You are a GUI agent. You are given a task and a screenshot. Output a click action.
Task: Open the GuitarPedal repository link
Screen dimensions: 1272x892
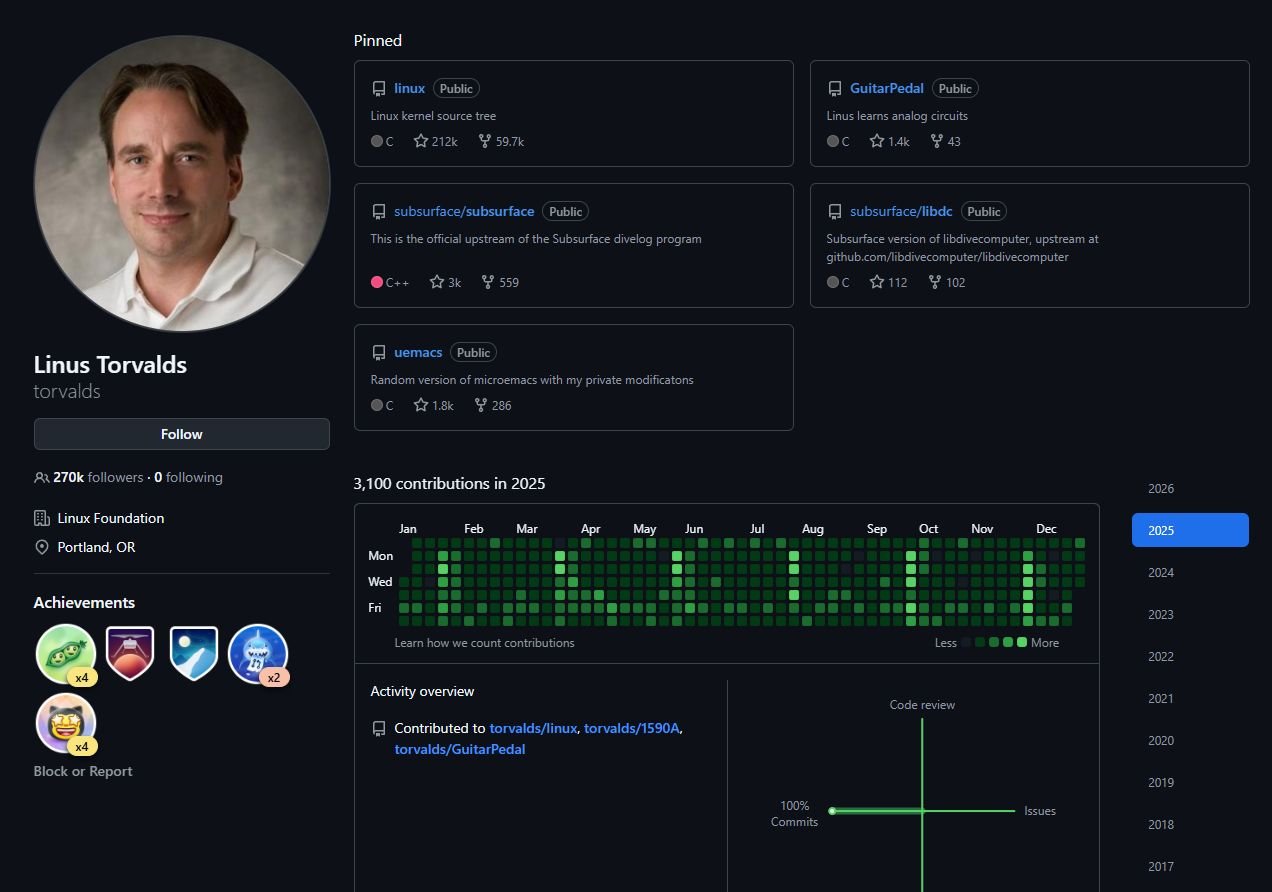887,88
